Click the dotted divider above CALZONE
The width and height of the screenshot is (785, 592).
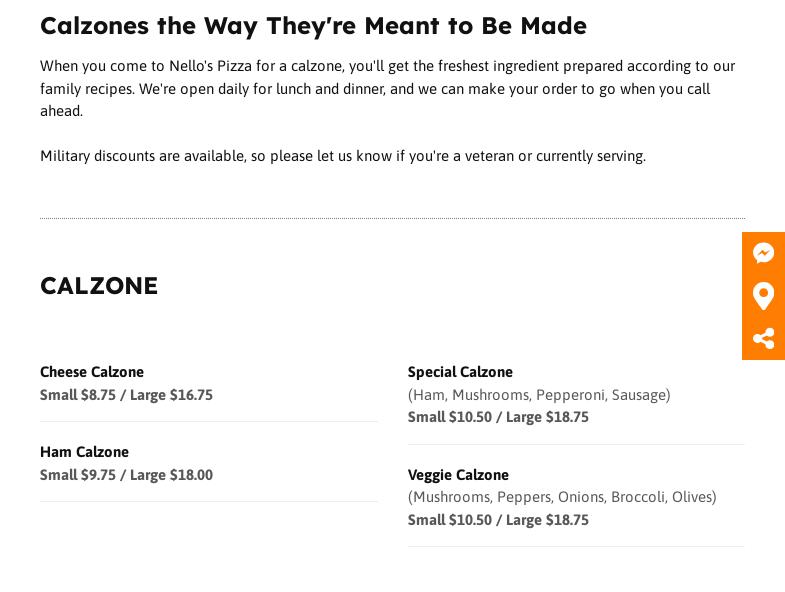392,218
